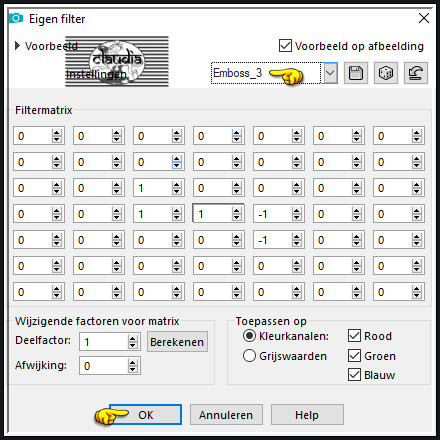Increase Deelfactor with its up arrow

point(133,338)
